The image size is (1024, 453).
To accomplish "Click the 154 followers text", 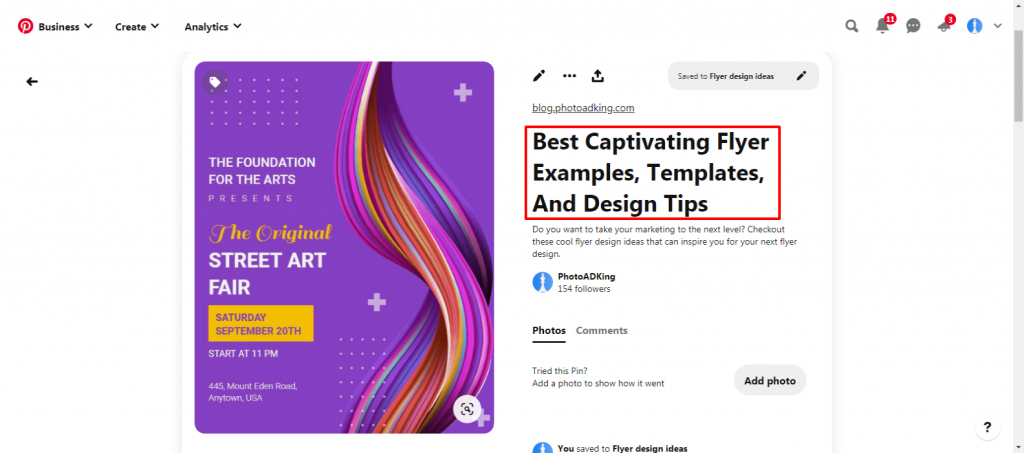I will click(584, 289).
